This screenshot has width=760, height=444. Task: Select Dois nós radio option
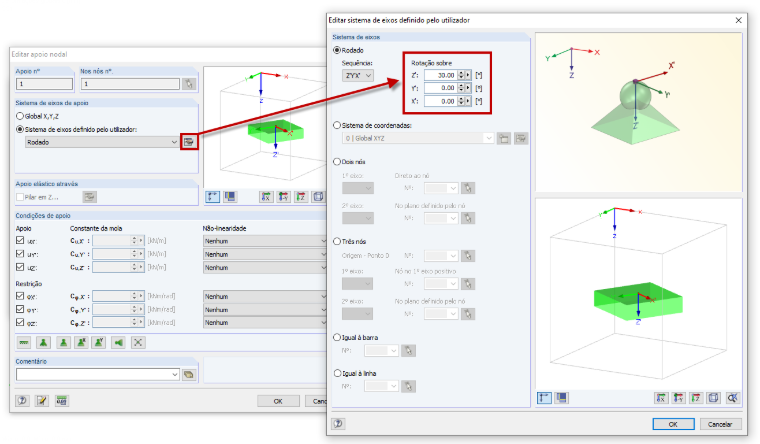point(337,161)
